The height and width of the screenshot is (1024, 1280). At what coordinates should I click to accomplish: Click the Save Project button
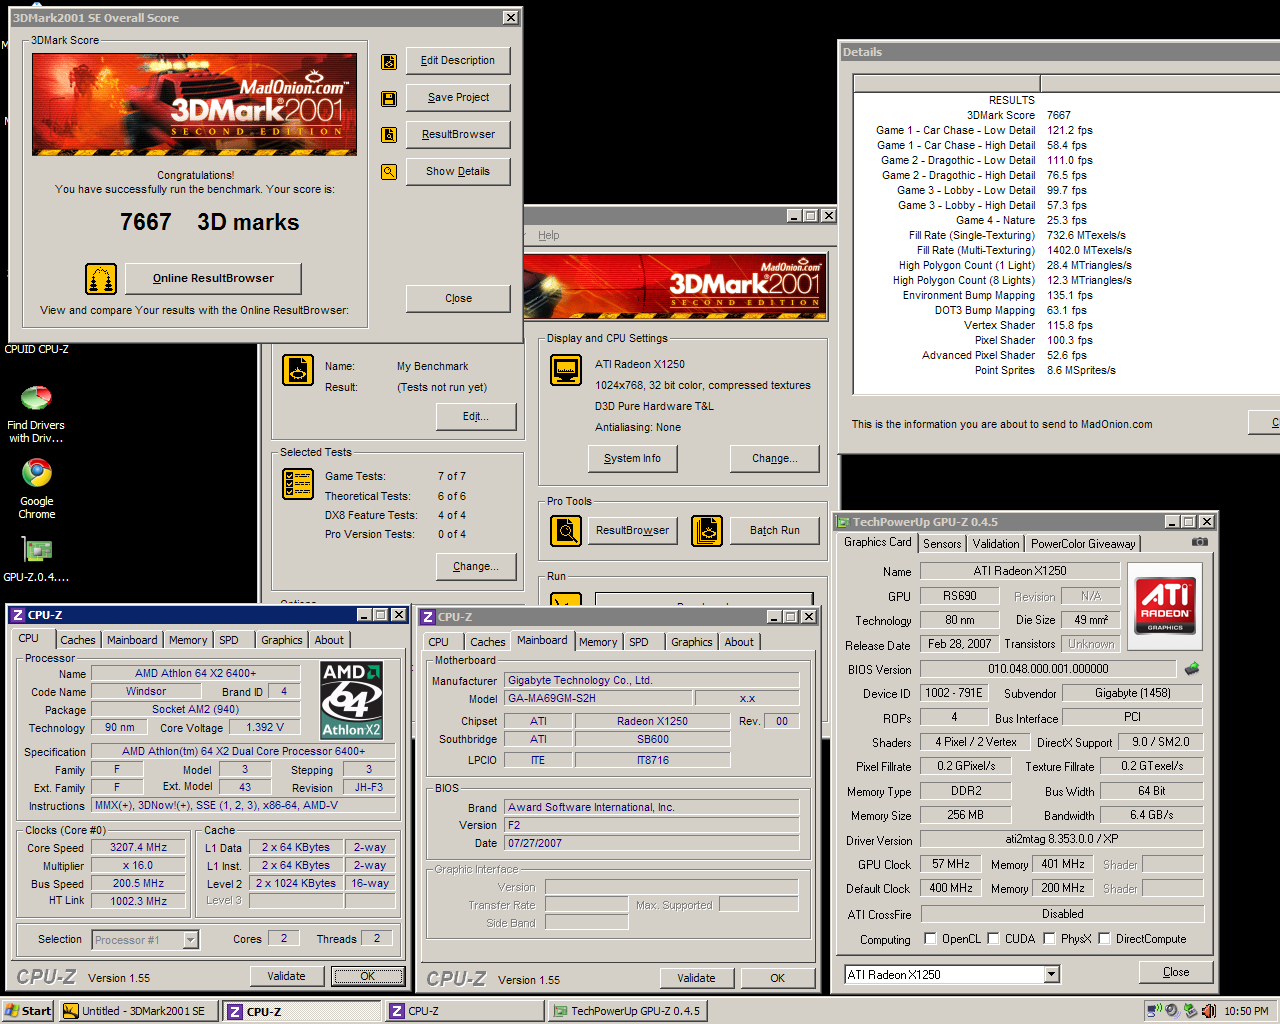pos(458,98)
